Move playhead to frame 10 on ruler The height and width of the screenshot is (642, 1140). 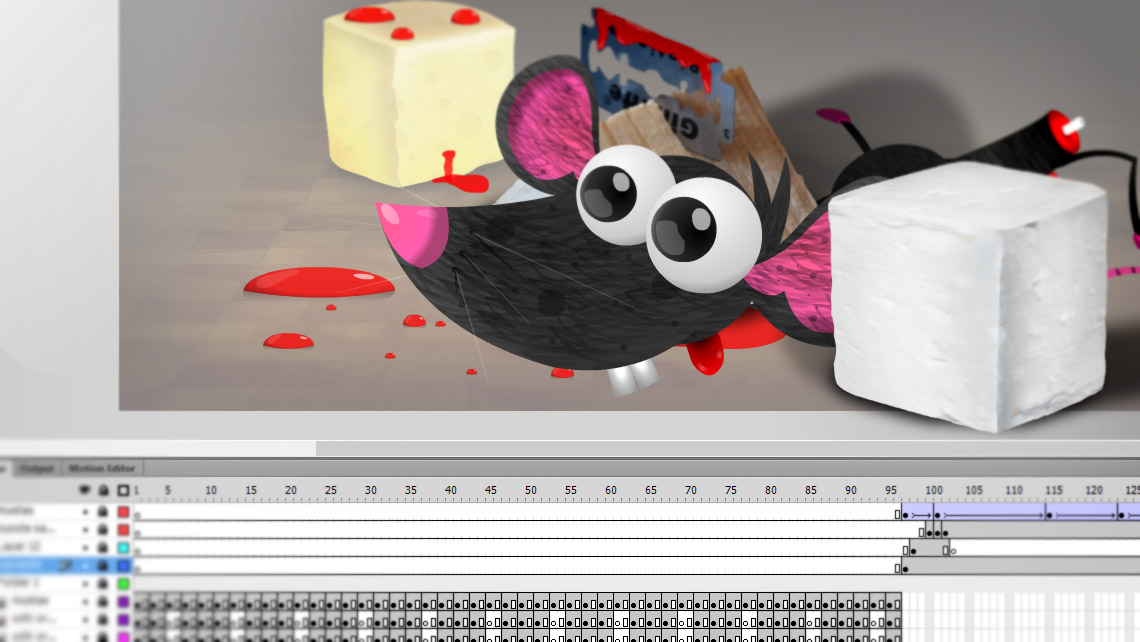pyautogui.click(x=211, y=491)
